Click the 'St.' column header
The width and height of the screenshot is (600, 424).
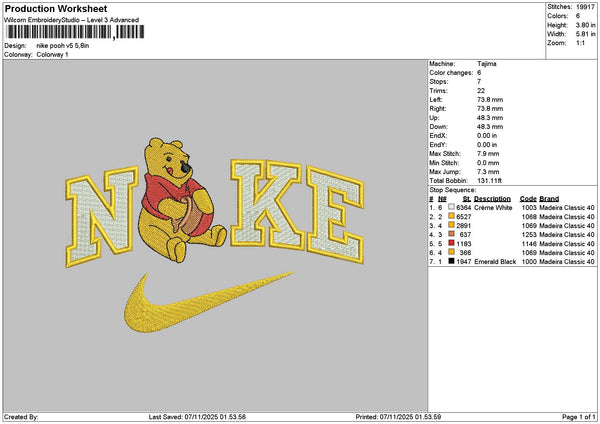point(466,199)
